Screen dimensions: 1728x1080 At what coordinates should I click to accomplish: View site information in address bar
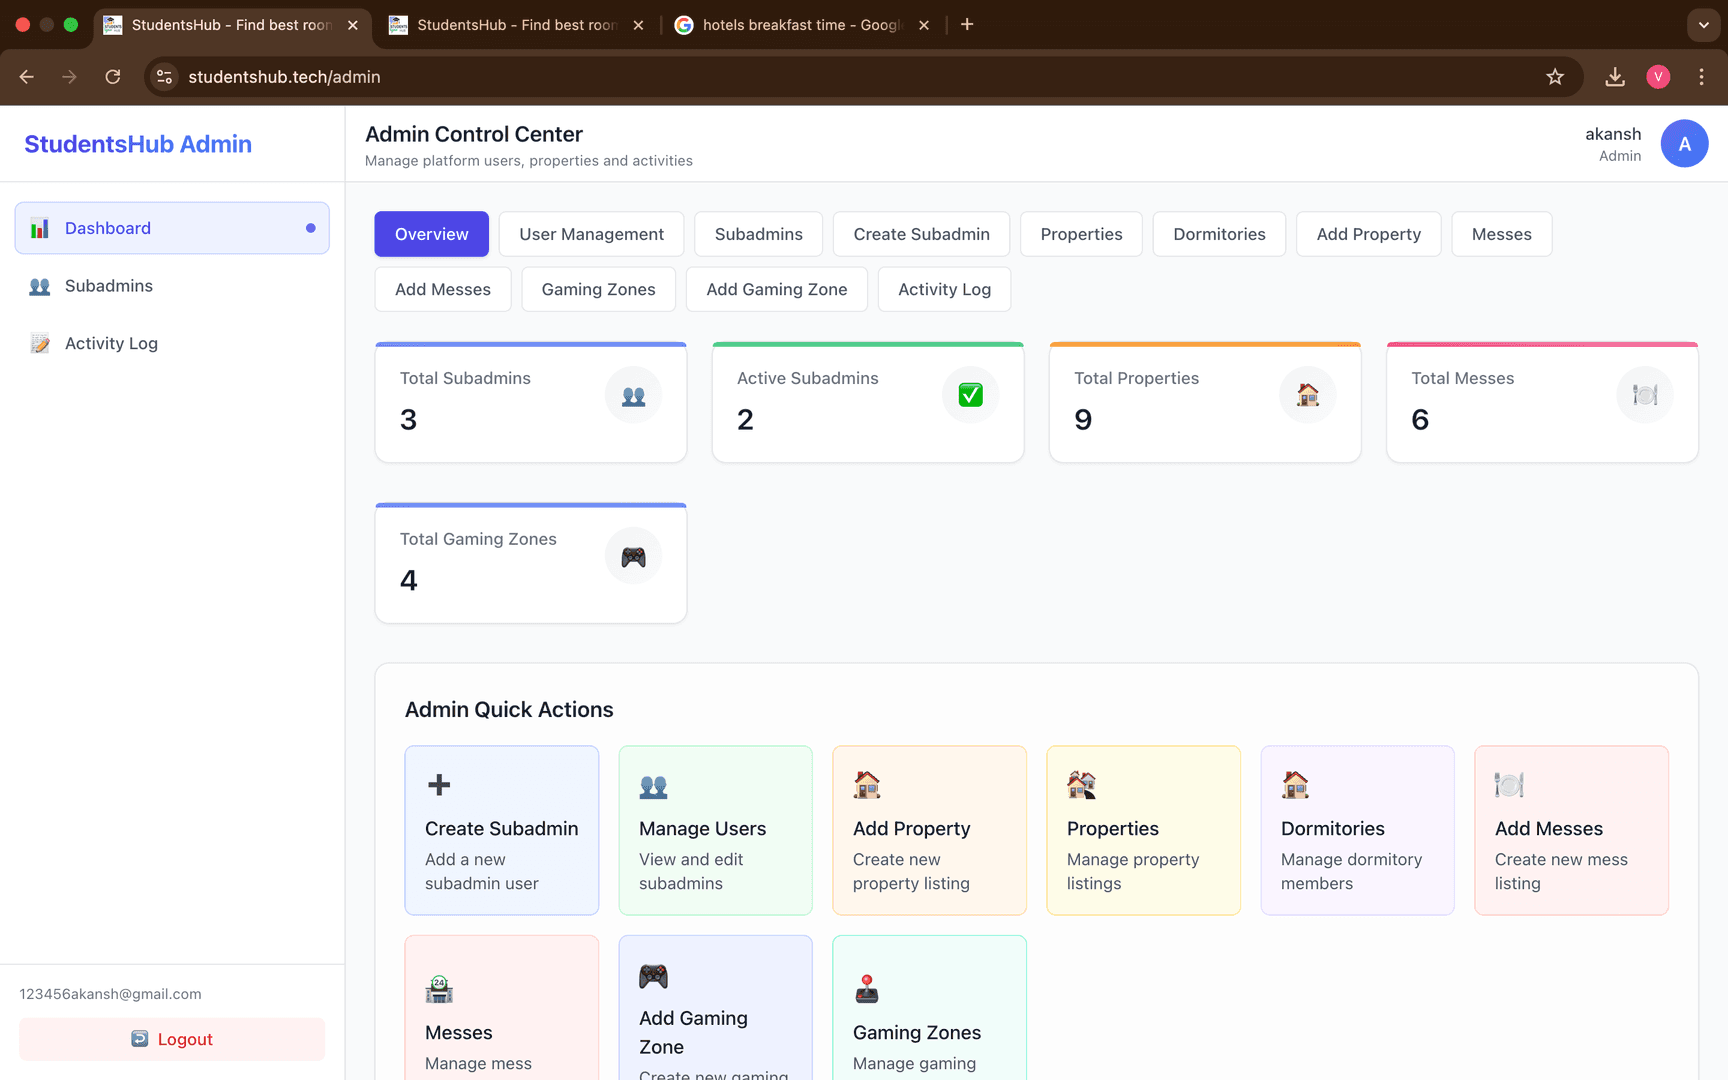tap(165, 77)
